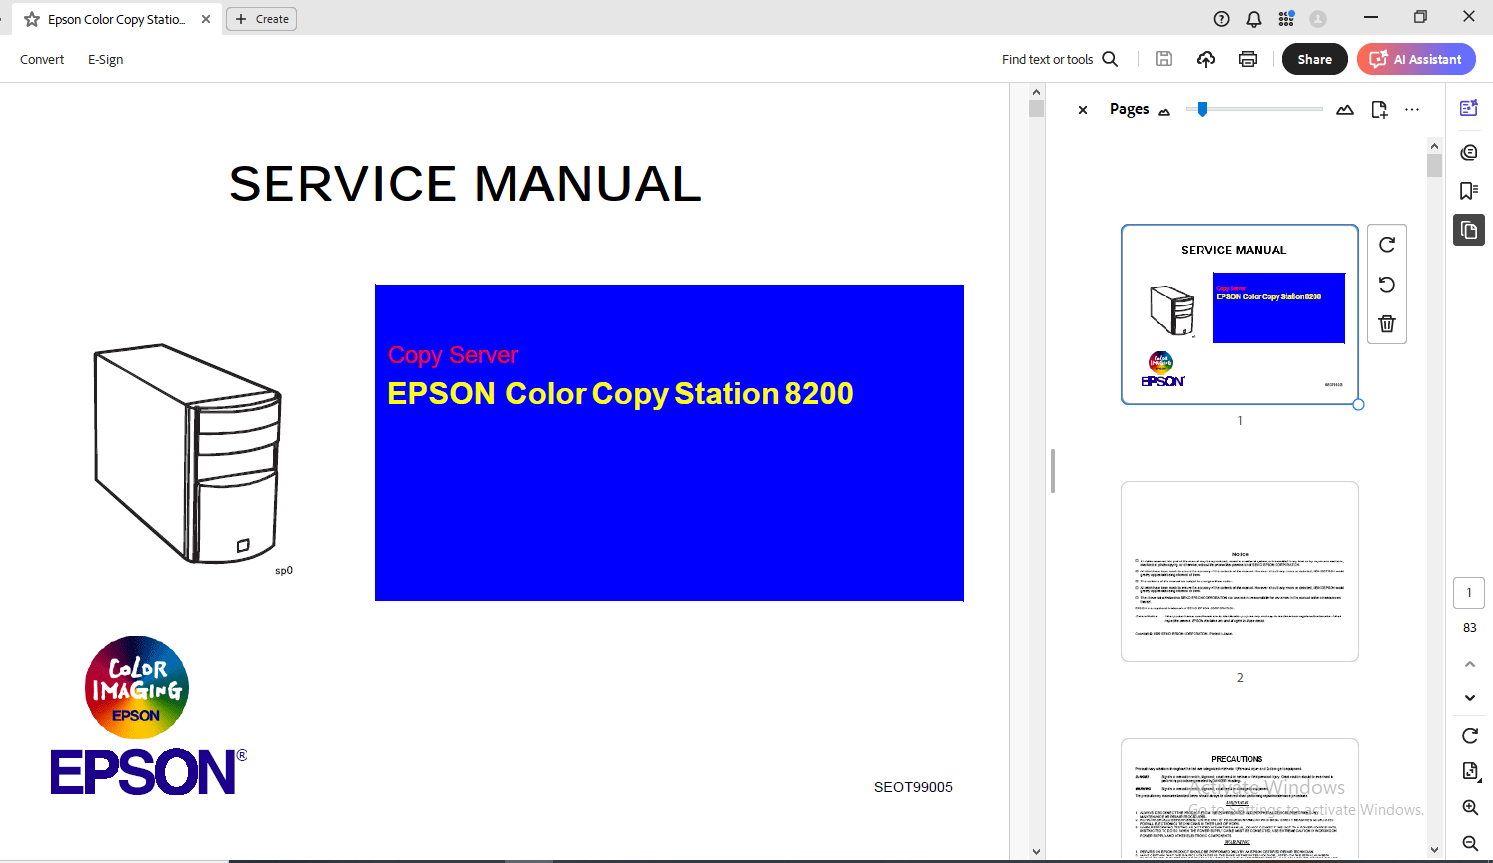This screenshot has width=1493, height=863.
Task: Close the Epson Color Copy Station tab
Action: pos(206,19)
